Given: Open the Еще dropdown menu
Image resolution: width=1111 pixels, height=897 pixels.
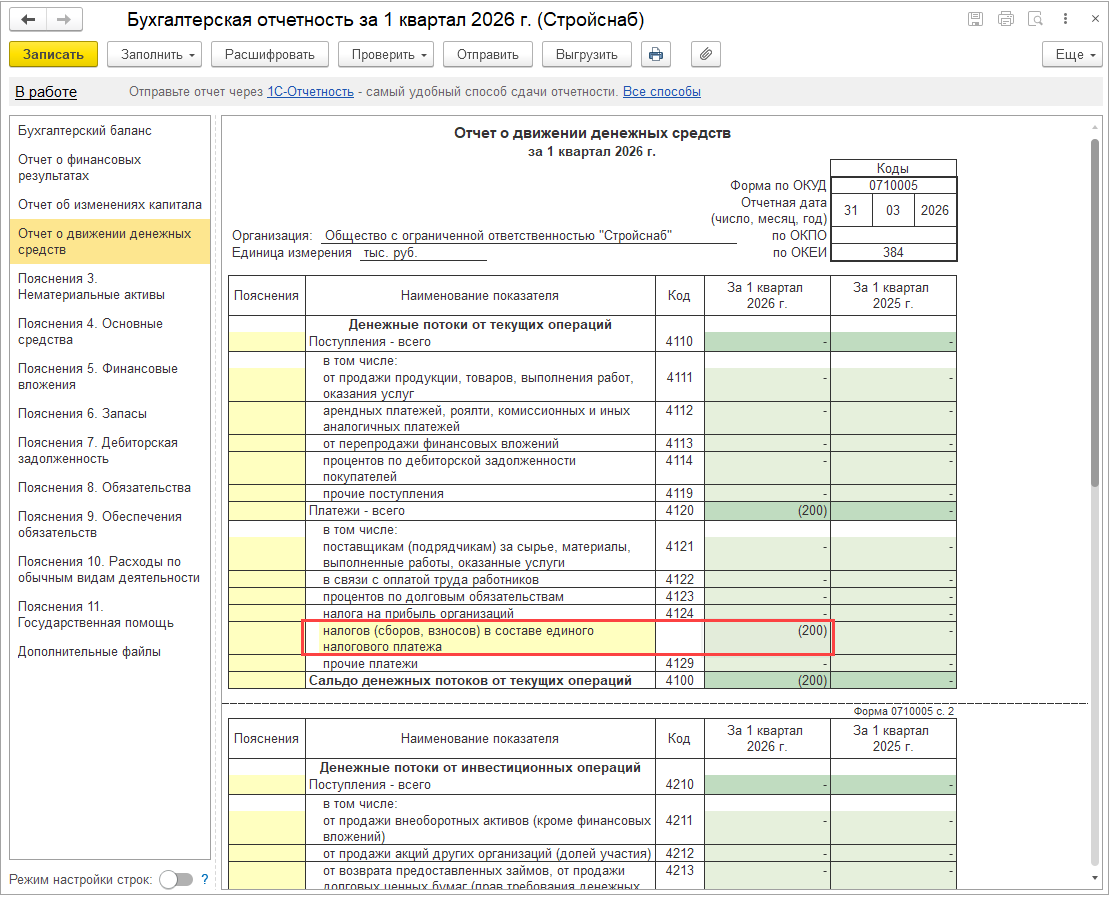Looking at the screenshot, I should (1072, 55).
